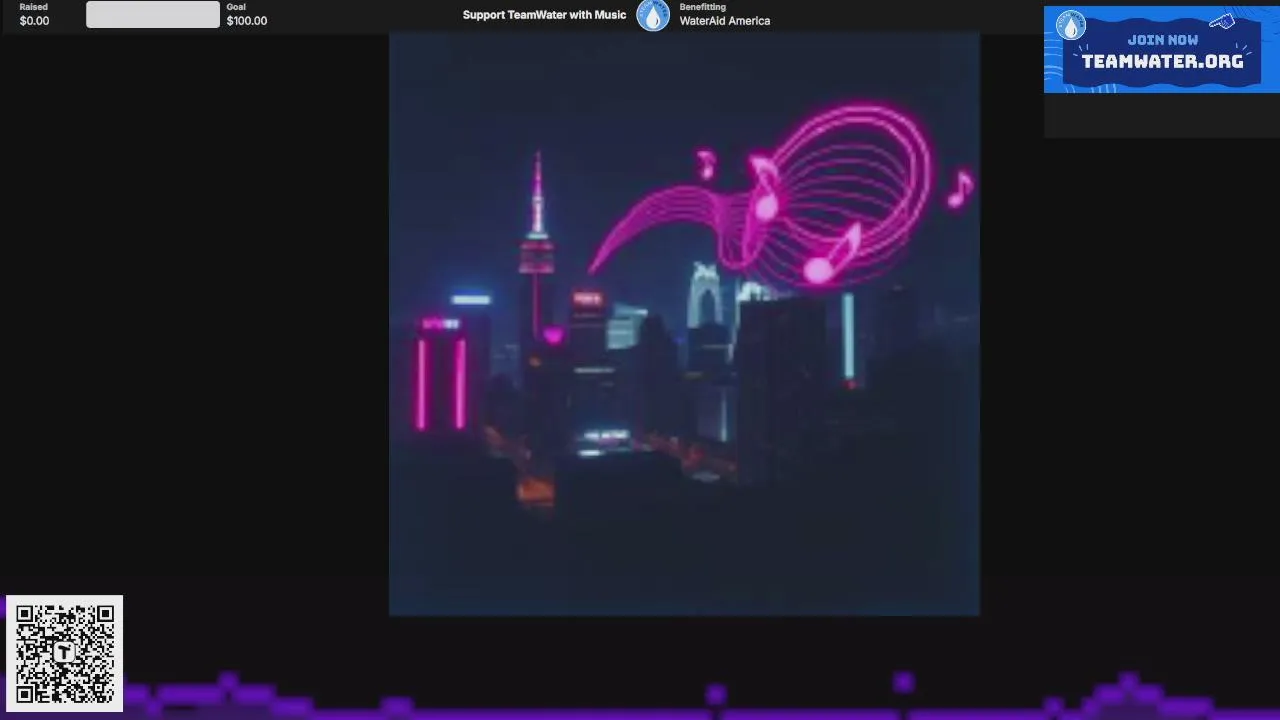Viewport: 1280px width, 720px height.
Task: Click the "WaterAid America" beneficiary text
Action: point(725,21)
